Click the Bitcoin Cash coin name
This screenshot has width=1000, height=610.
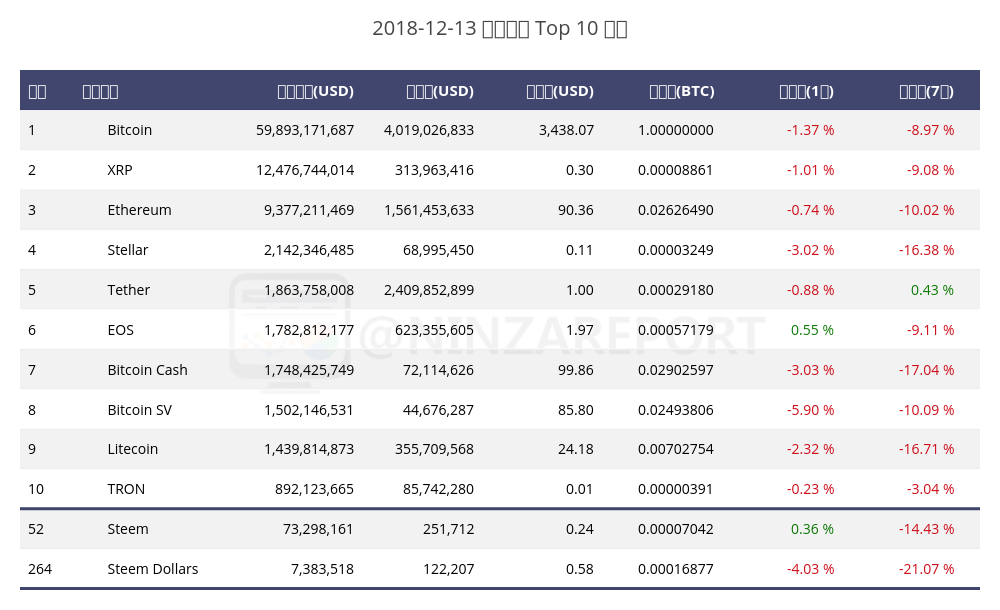click(x=147, y=370)
